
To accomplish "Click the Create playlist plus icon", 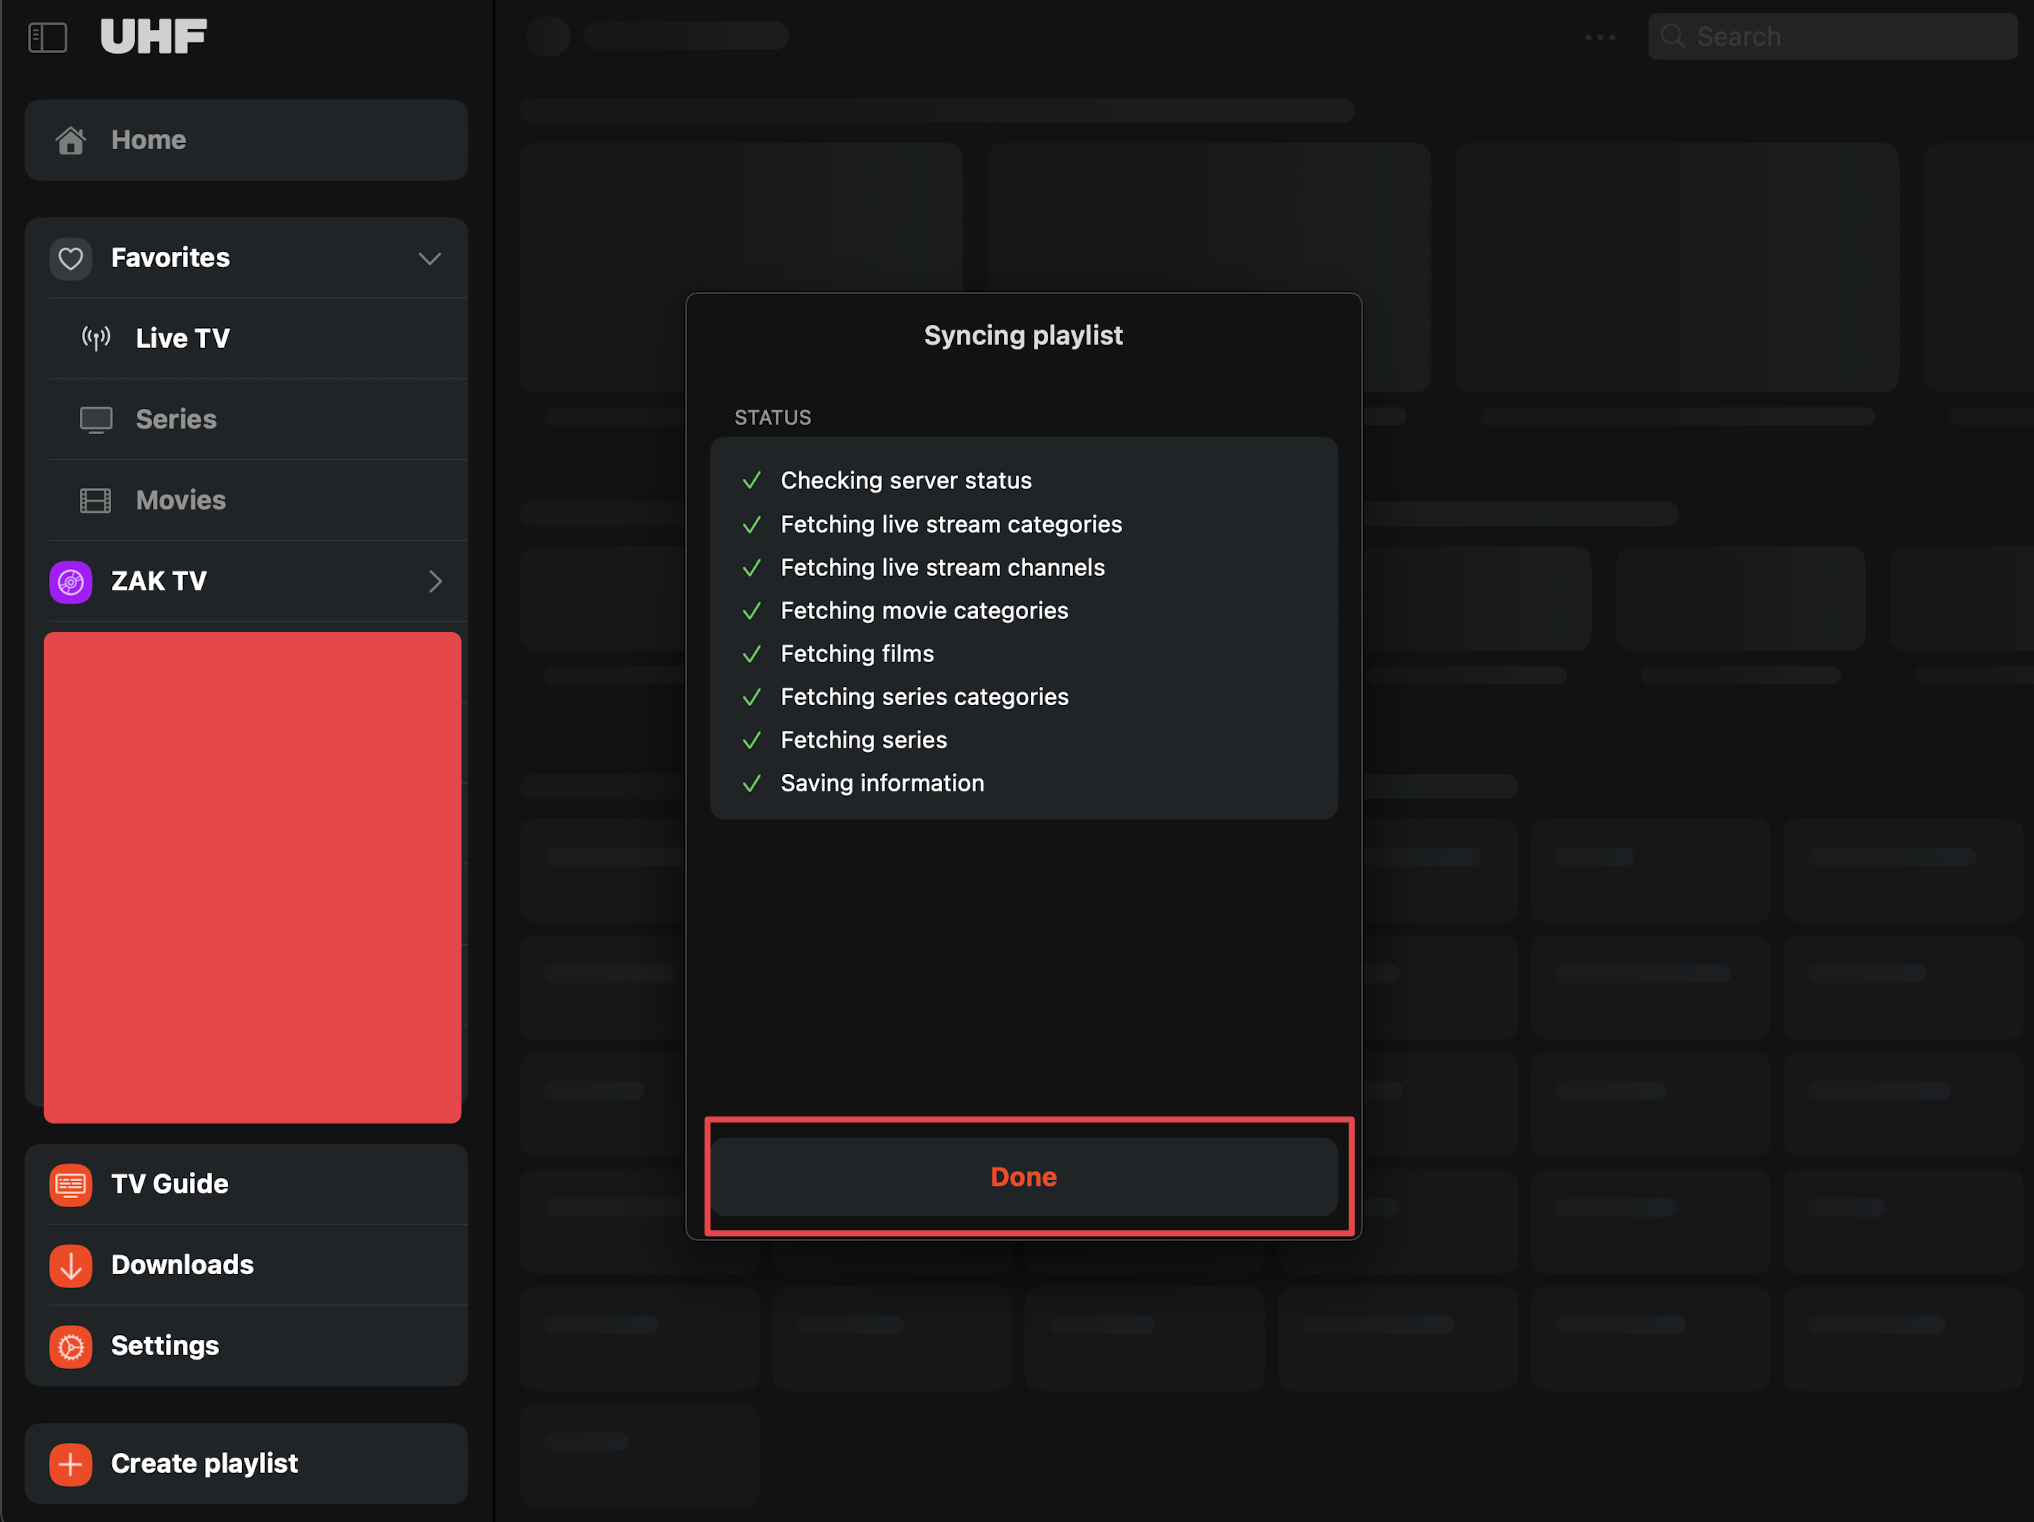I will click(71, 1464).
